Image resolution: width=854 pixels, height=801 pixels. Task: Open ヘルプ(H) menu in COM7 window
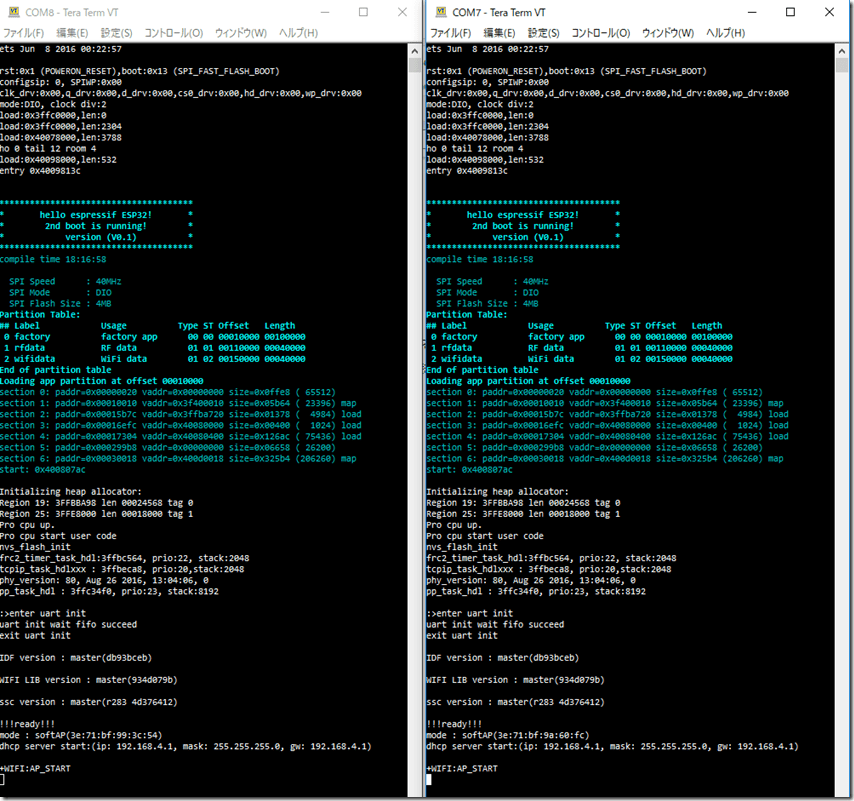[x=725, y=33]
